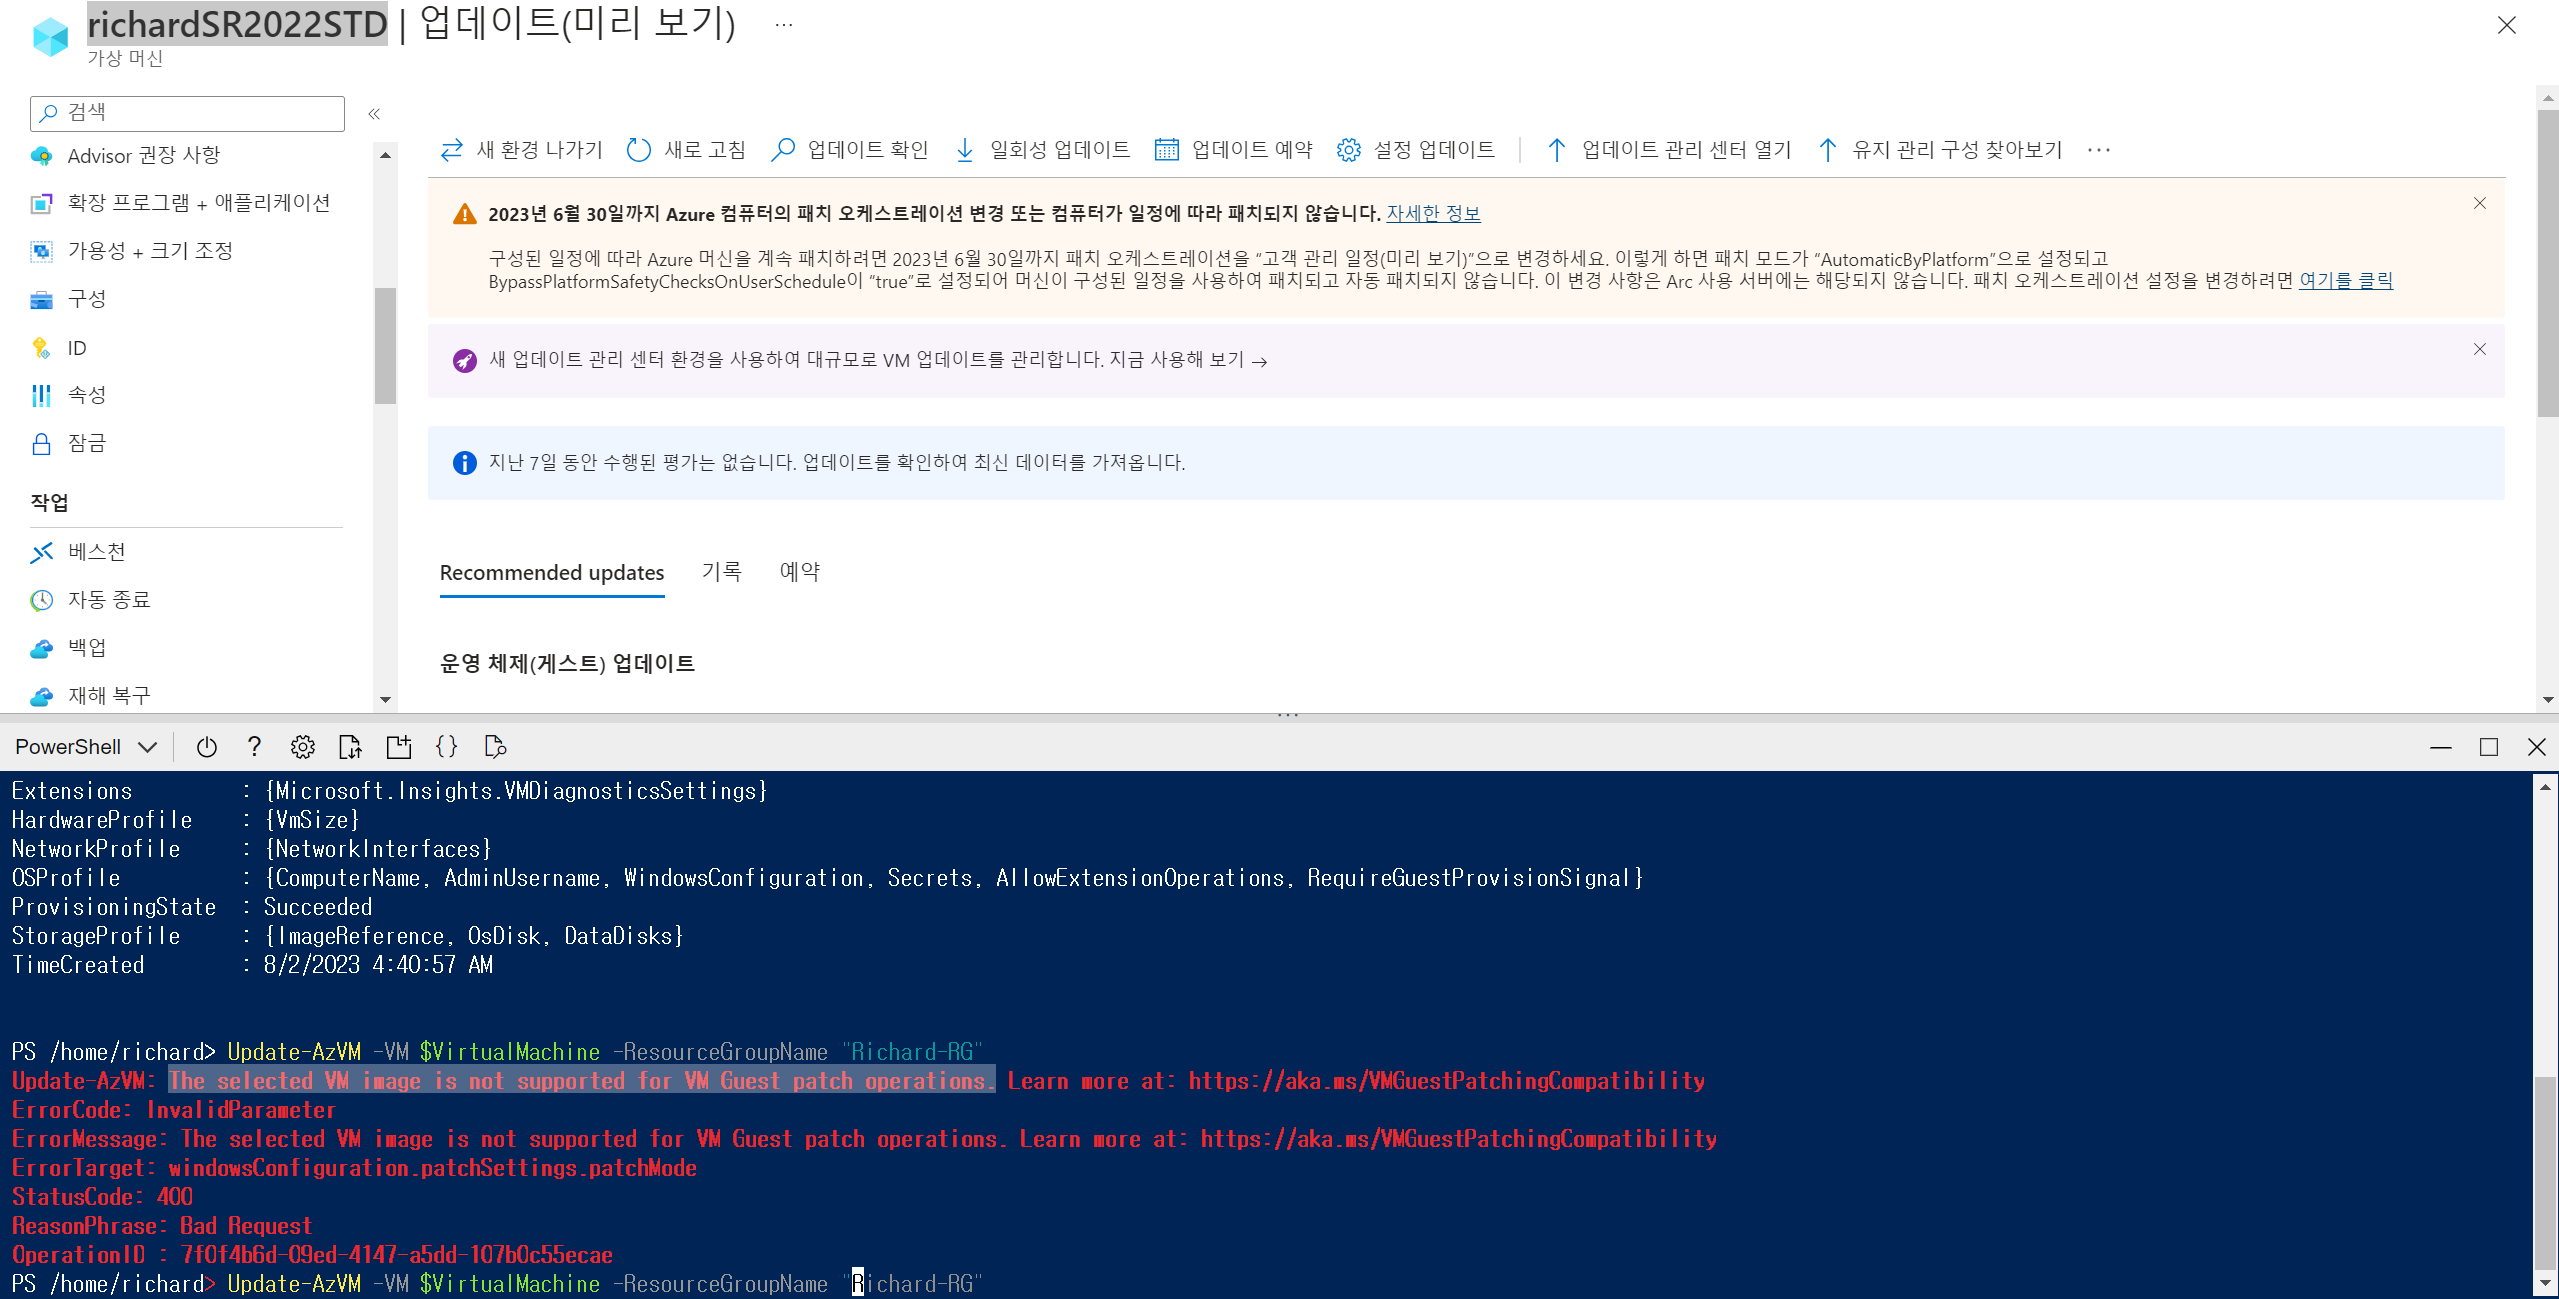This screenshot has width=2559, height=1299.
Task: Open 베스천 in sidebar menu
Action: coord(96,552)
